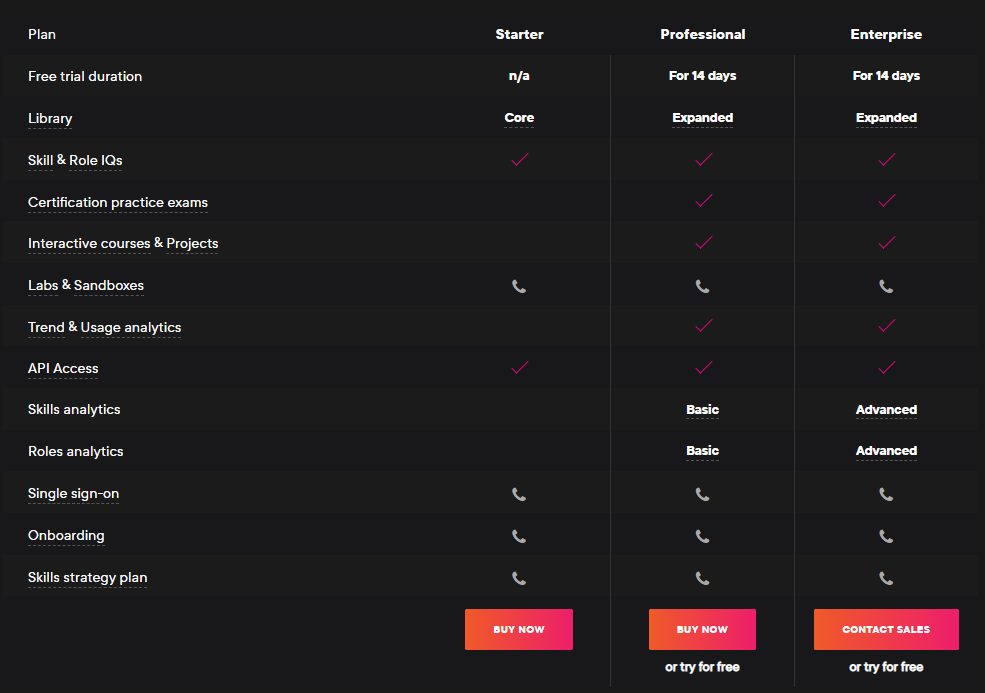Click the Professional phone icon for Onboarding
Screen dimensions: 985x693
(702, 536)
